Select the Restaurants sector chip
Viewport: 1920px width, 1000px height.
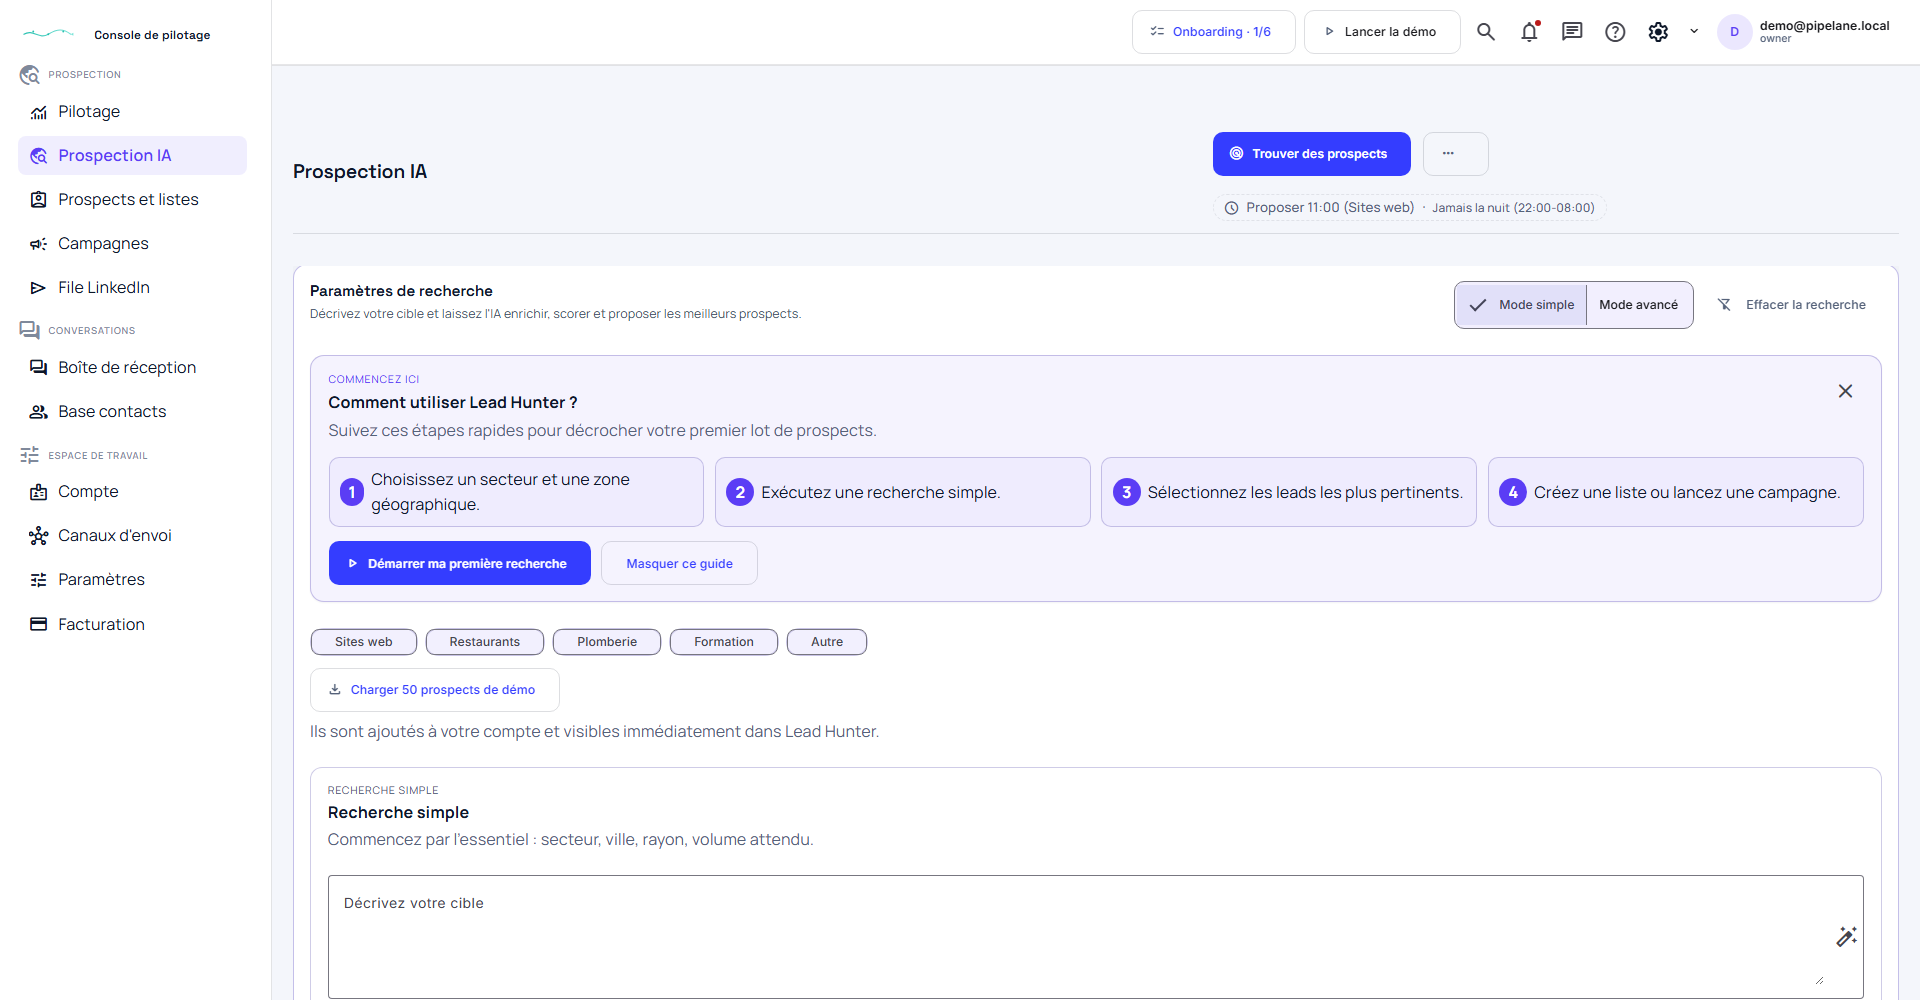pos(485,642)
